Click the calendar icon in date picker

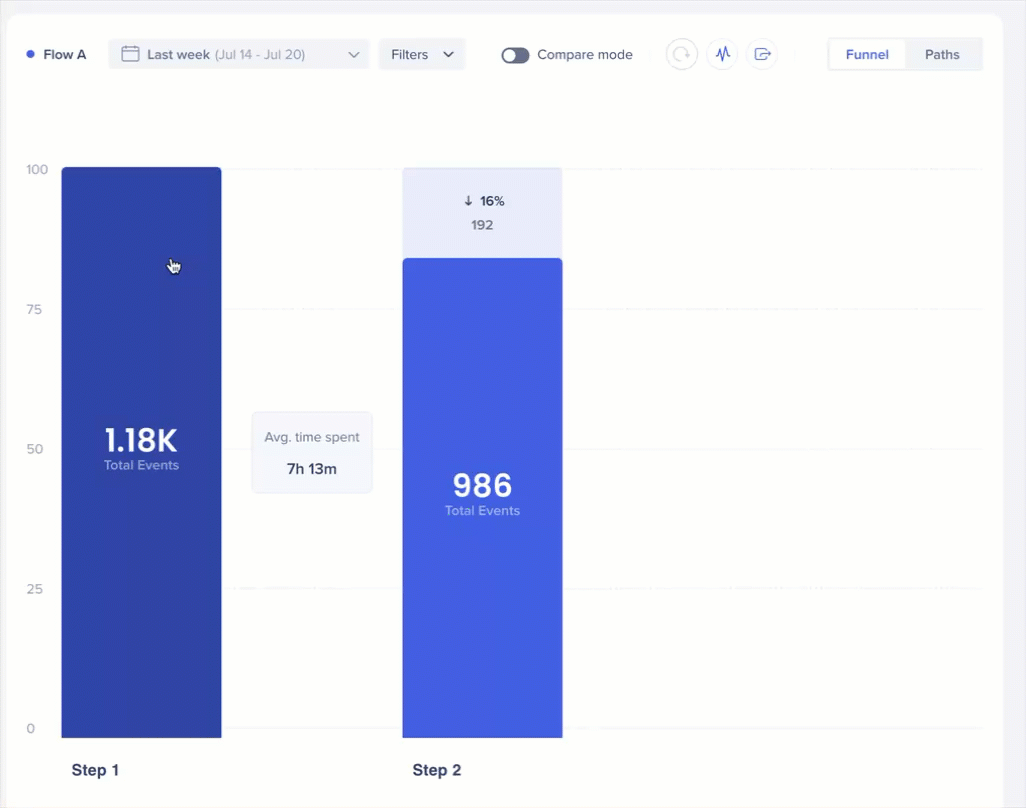coord(130,54)
